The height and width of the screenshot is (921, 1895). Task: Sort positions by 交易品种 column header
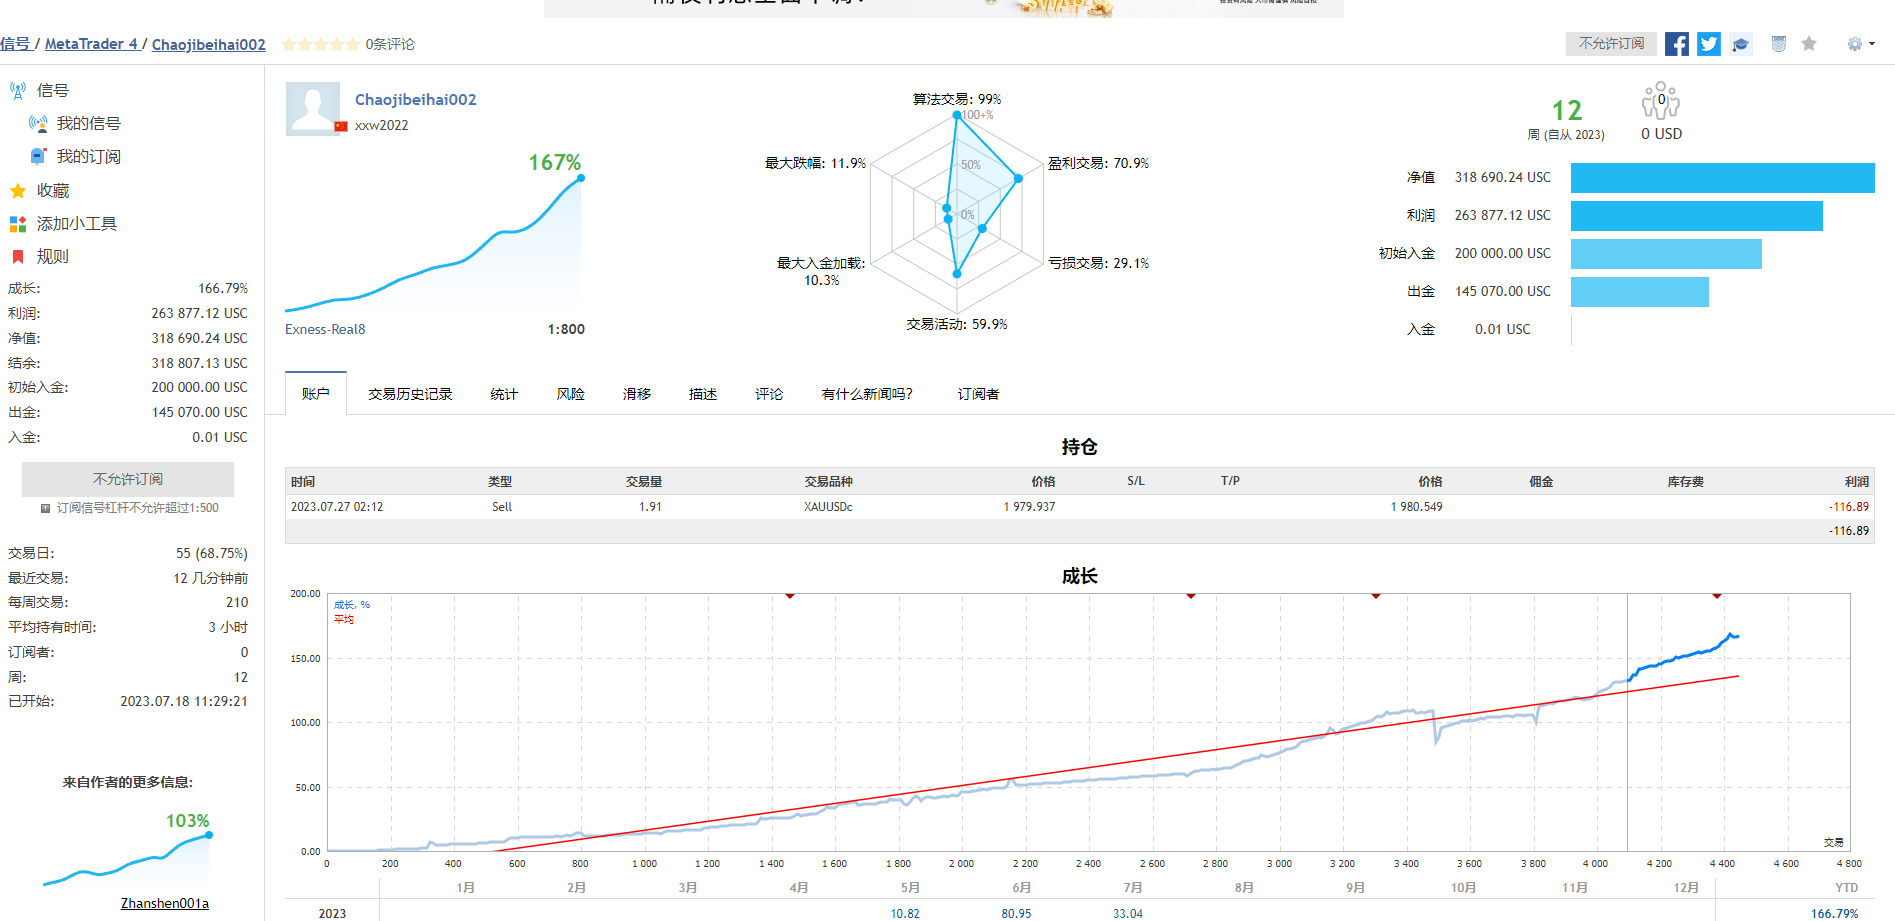[829, 482]
